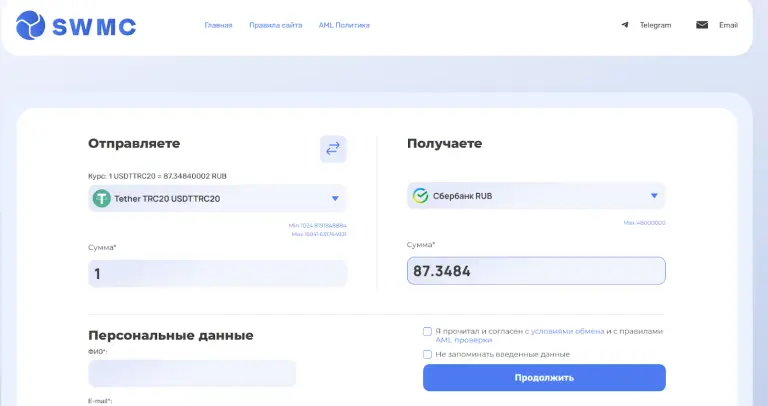
Task: Open the 'AML проверки' link
Action: point(463,340)
